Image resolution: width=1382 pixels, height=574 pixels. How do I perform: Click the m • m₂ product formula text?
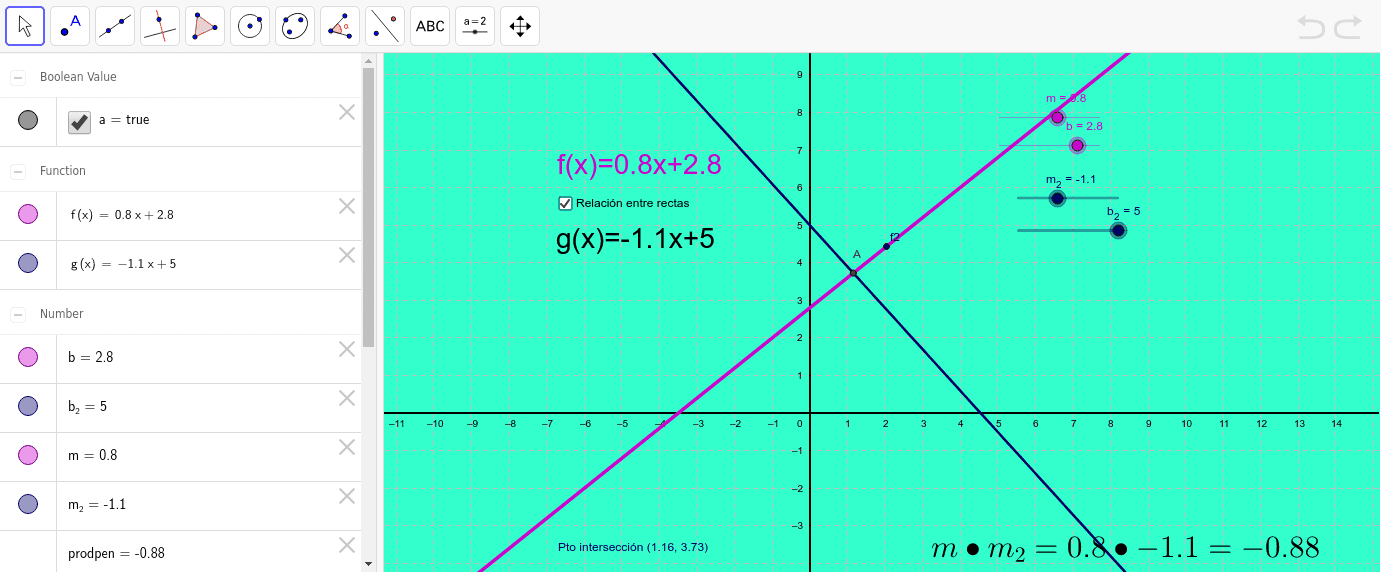pos(1125,548)
